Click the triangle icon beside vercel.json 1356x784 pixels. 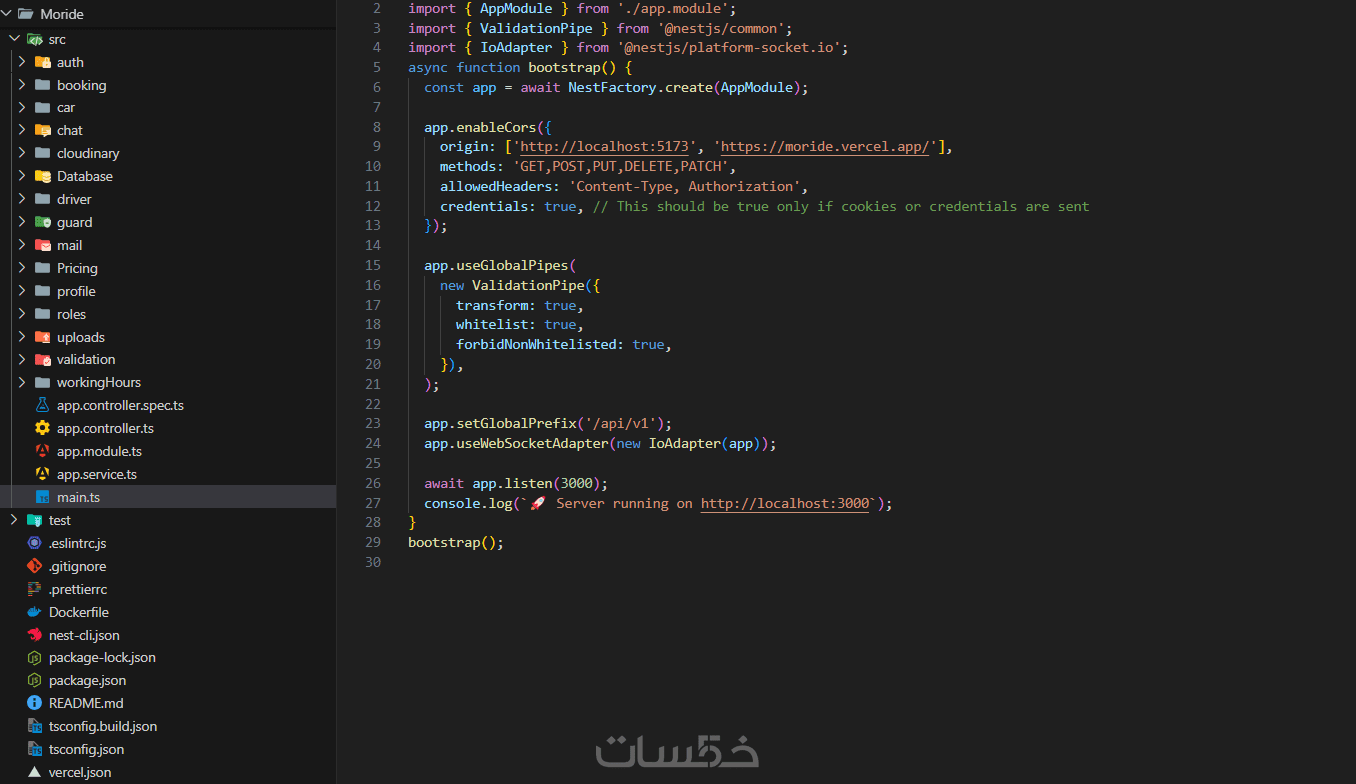(x=34, y=772)
